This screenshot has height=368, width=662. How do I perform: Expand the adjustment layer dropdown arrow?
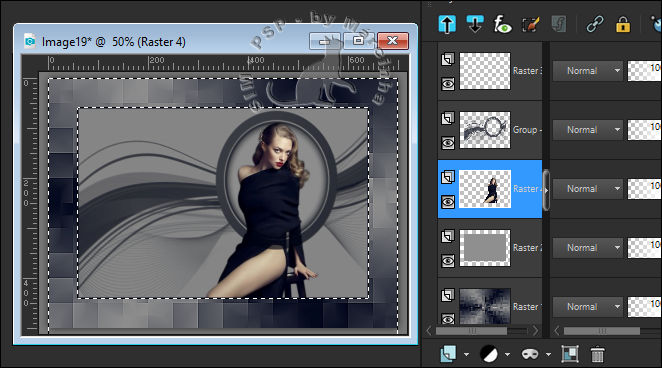point(507,354)
